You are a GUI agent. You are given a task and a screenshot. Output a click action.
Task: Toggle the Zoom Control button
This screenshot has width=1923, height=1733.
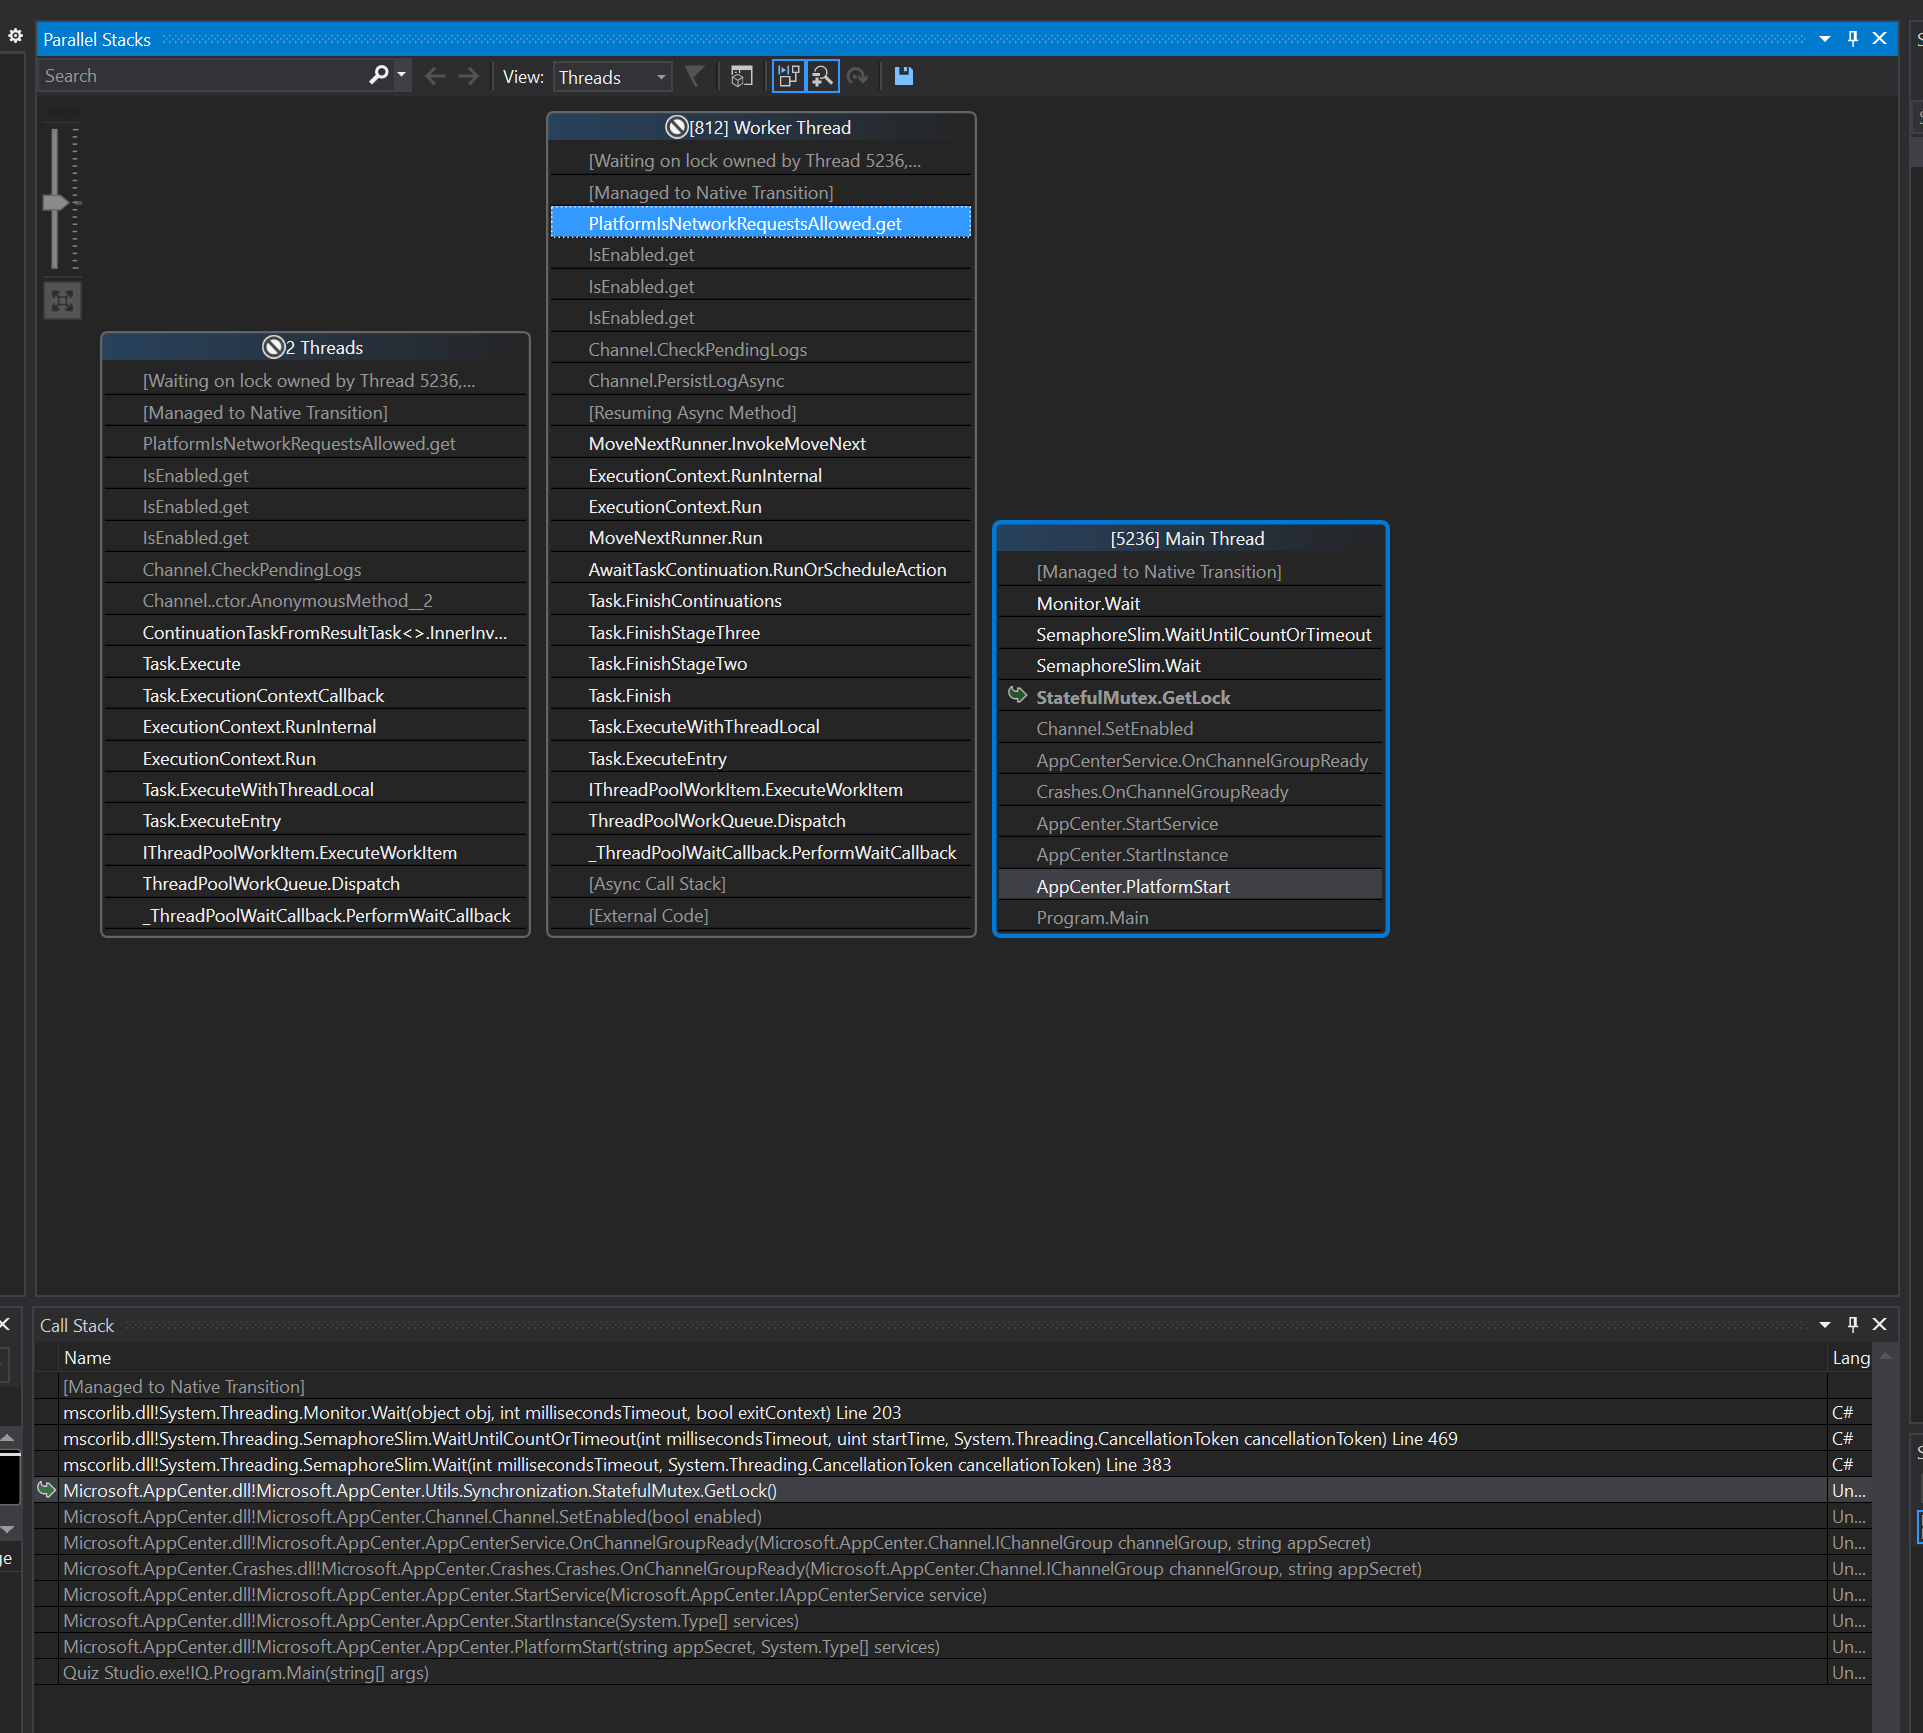[x=821, y=76]
